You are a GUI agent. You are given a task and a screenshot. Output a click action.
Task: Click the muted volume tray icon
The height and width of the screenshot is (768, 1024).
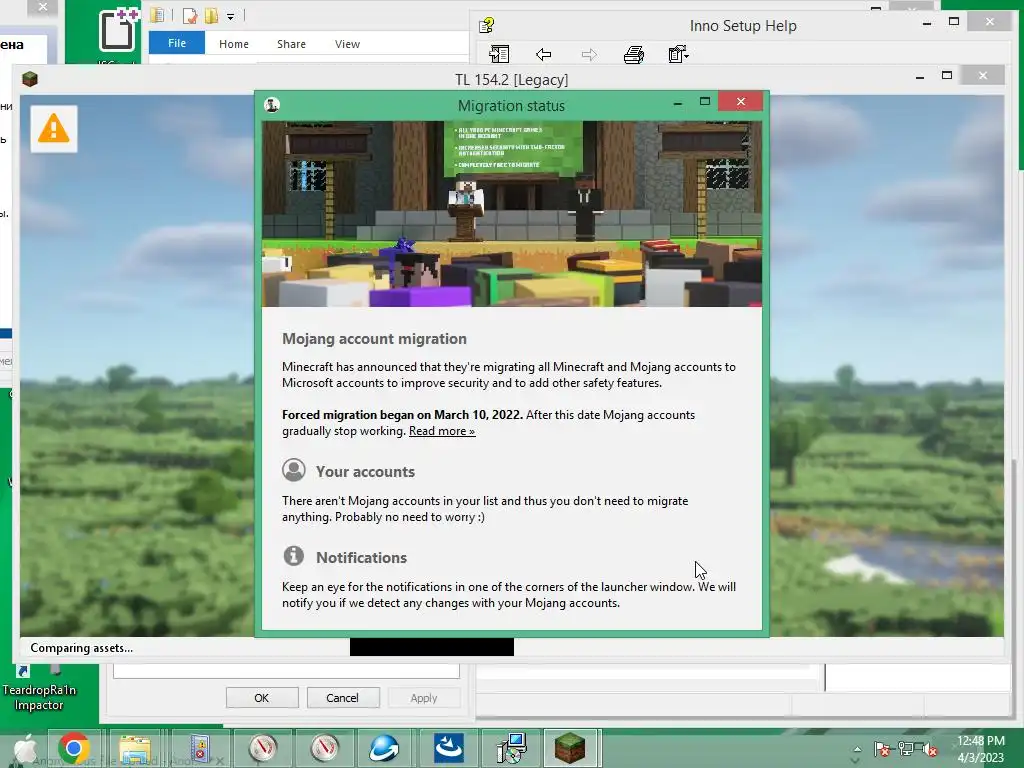[x=930, y=750]
